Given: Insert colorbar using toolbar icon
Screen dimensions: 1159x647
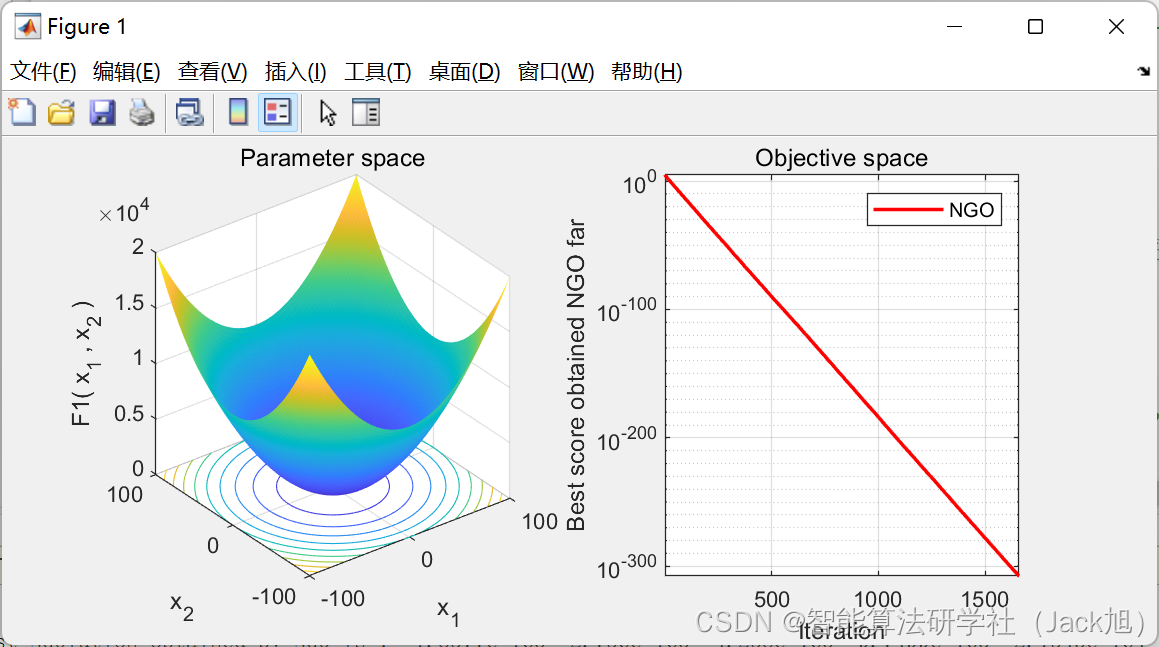Looking at the screenshot, I should coord(238,112).
